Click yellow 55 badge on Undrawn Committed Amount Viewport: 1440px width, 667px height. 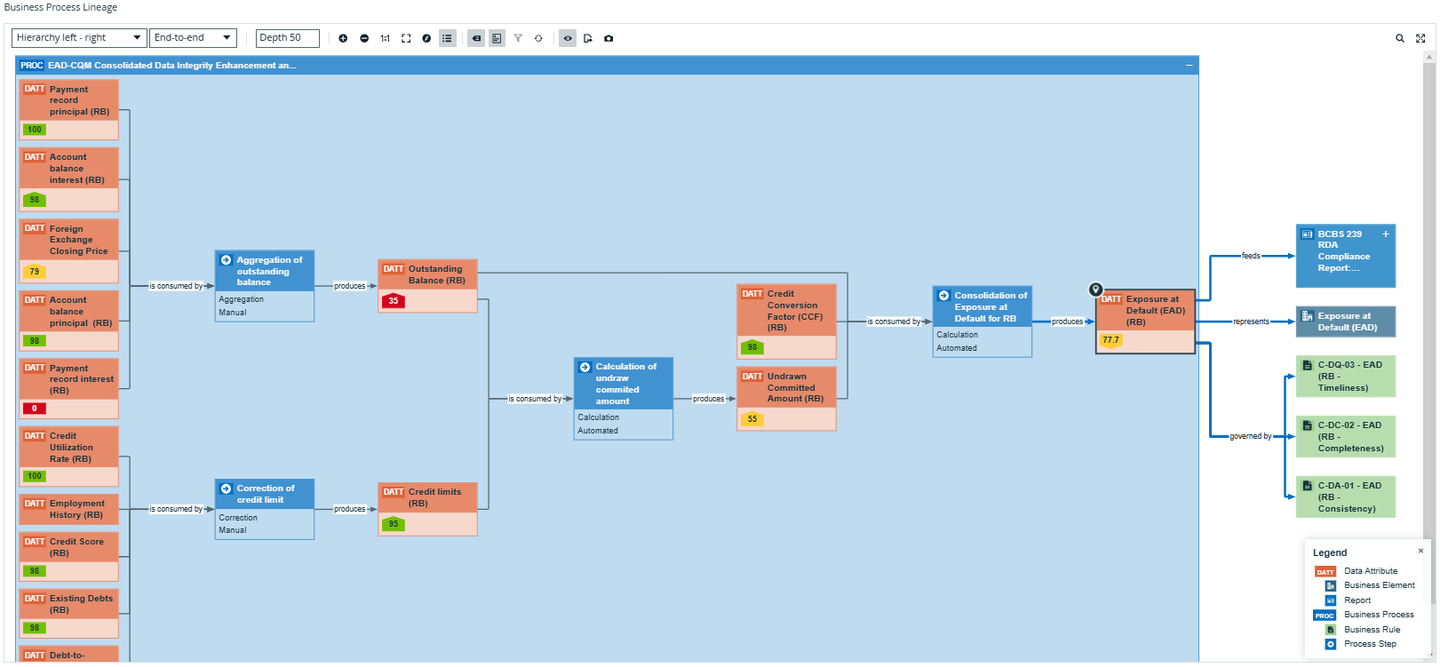coord(752,419)
